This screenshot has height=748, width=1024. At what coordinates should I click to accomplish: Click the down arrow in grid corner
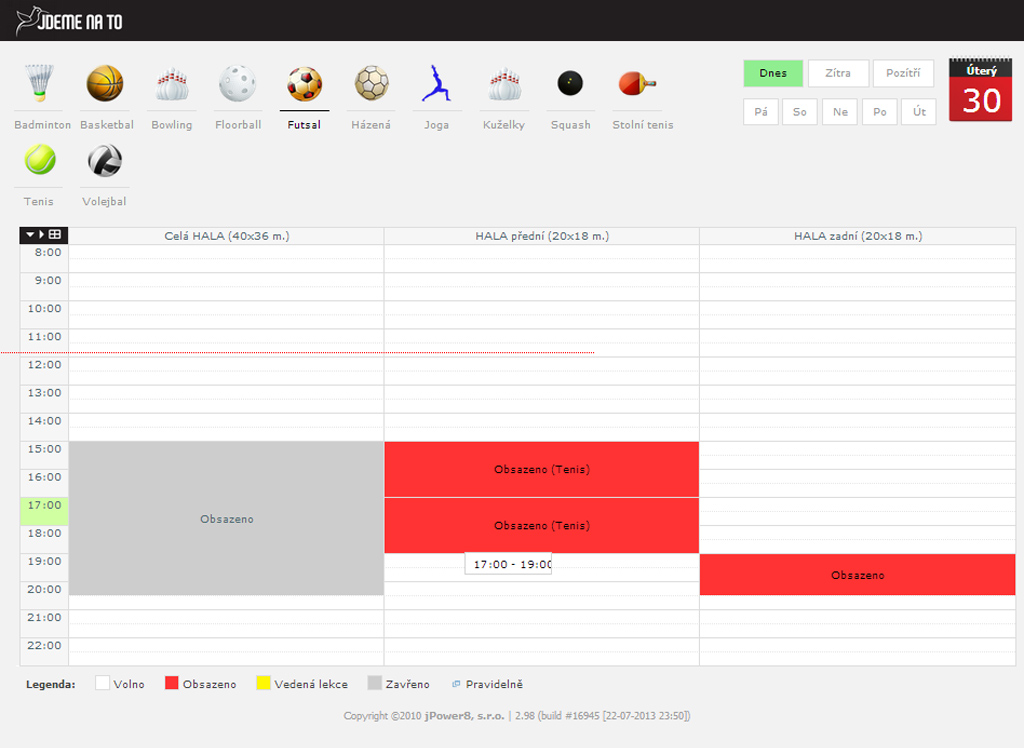coord(30,235)
